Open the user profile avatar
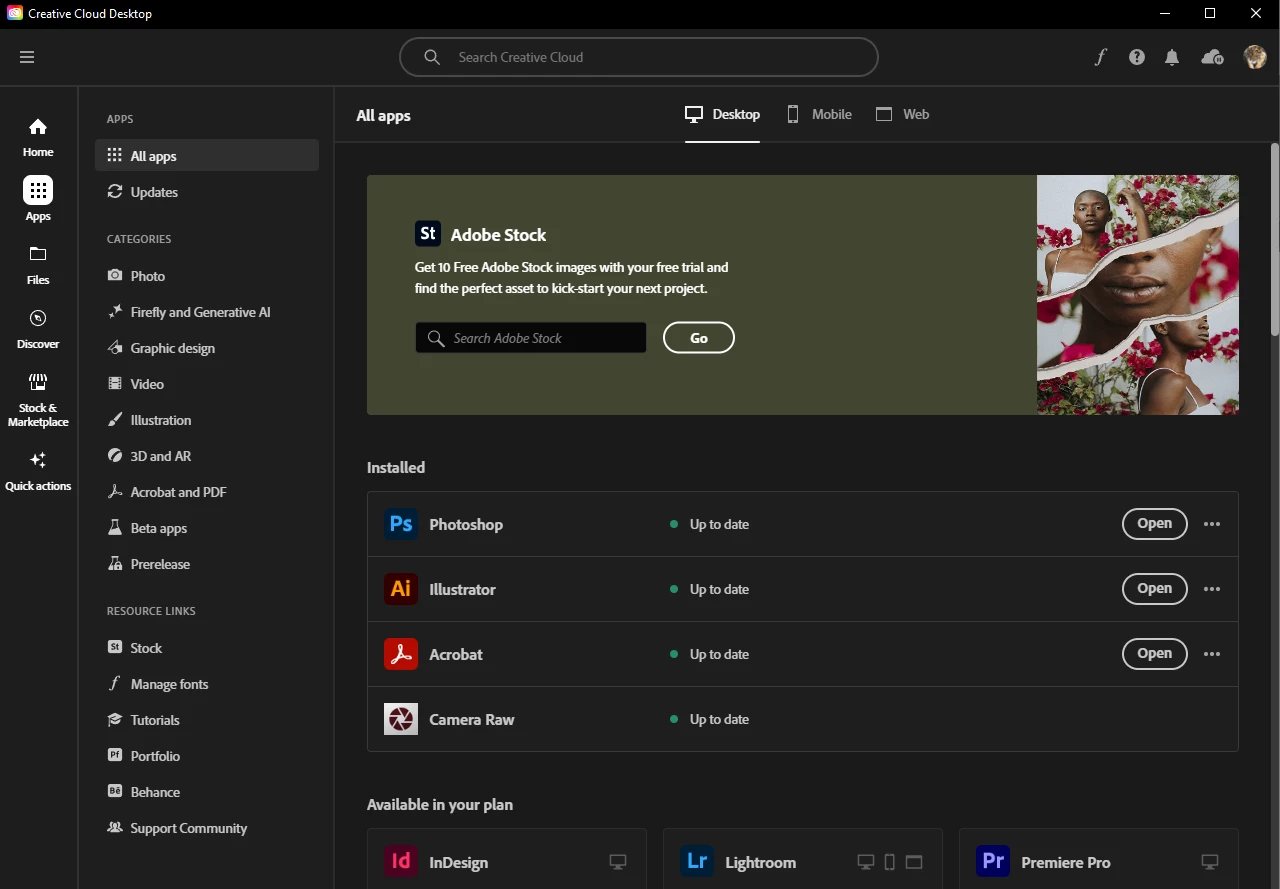 (x=1255, y=57)
